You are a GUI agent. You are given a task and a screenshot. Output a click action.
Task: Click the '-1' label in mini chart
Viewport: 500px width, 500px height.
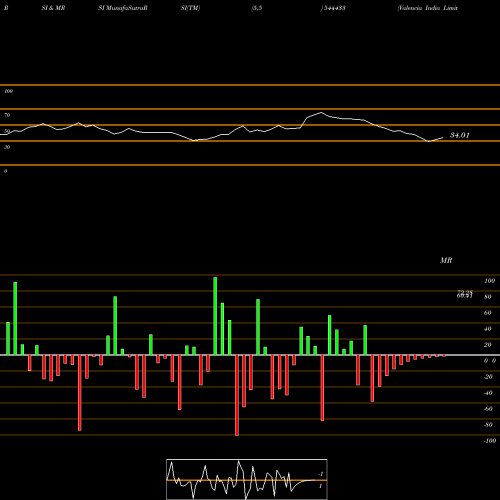[321, 474]
